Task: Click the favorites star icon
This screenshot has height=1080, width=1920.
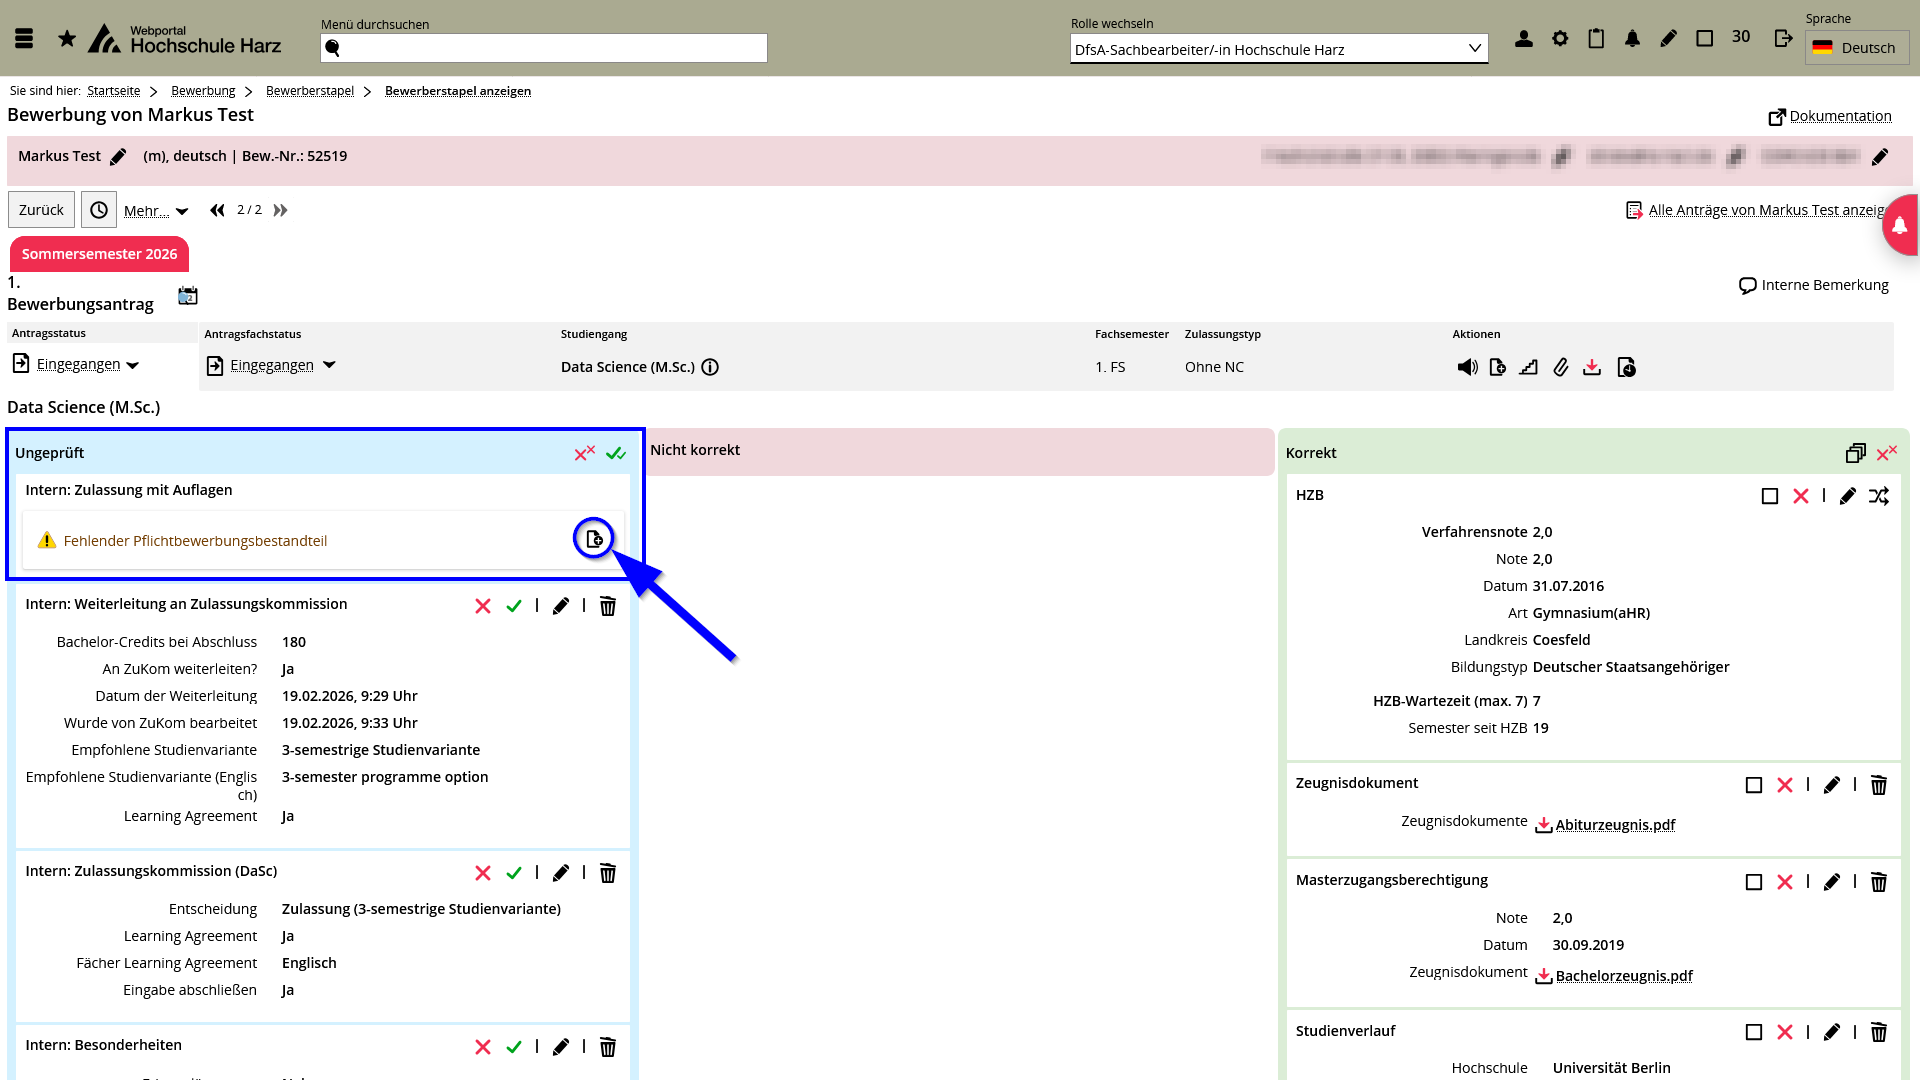Action: point(67,39)
